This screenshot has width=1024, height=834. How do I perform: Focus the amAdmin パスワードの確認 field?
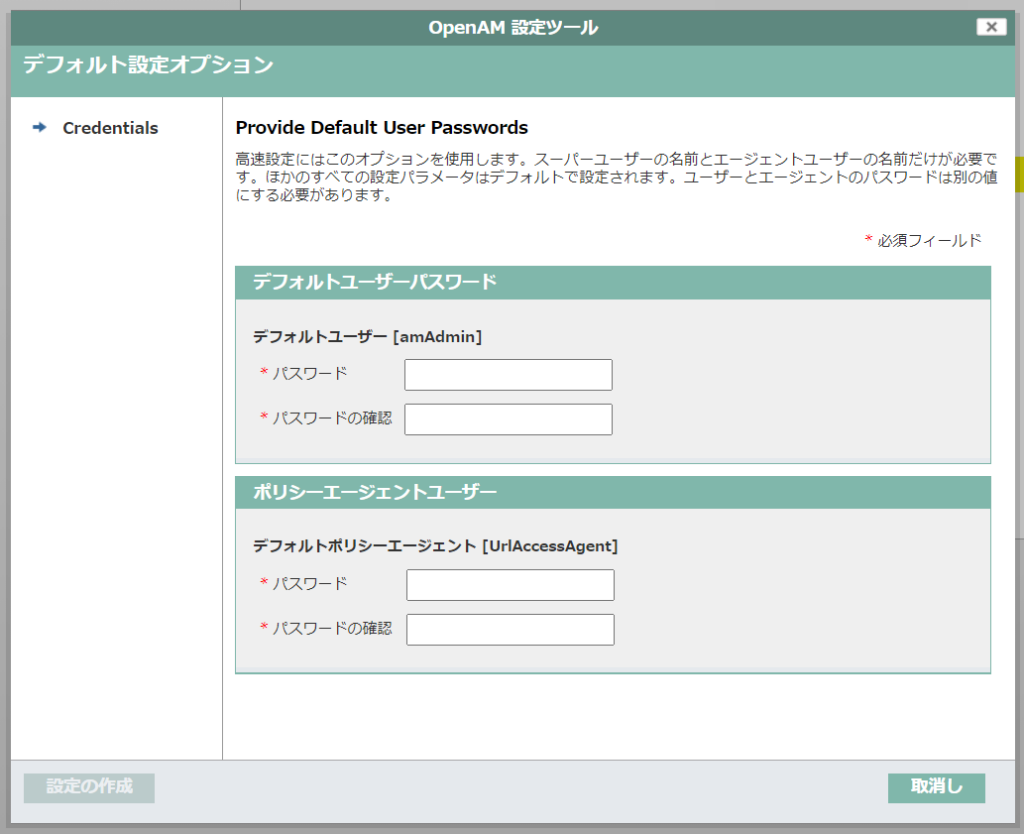point(508,419)
